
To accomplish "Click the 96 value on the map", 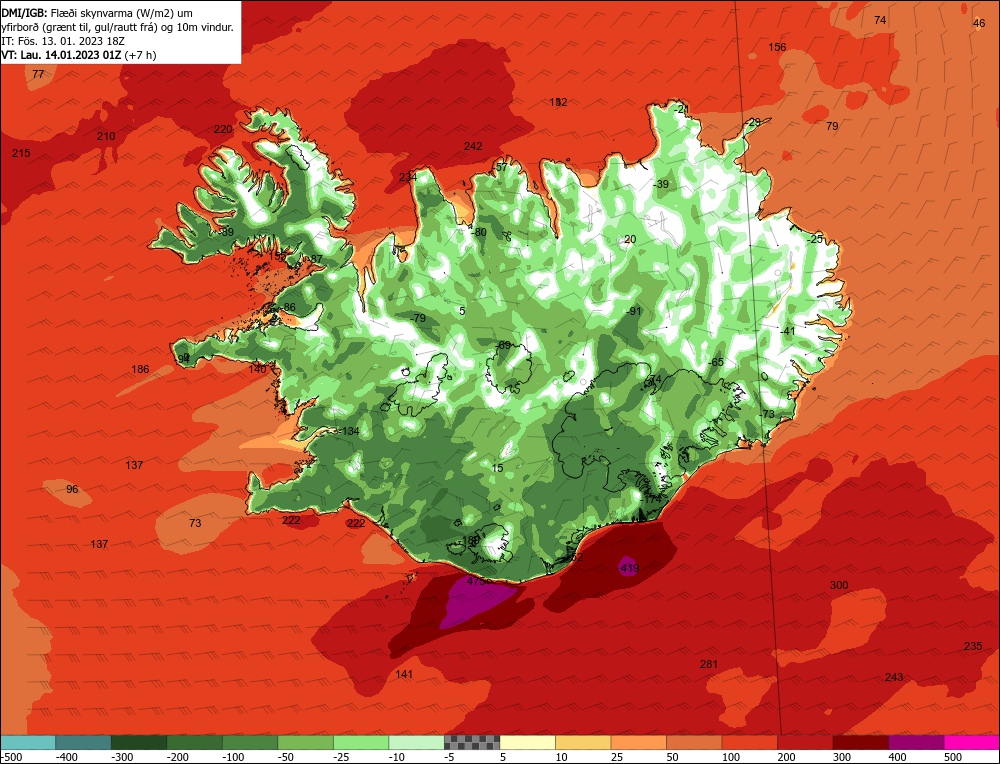I will tap(72, 489).
